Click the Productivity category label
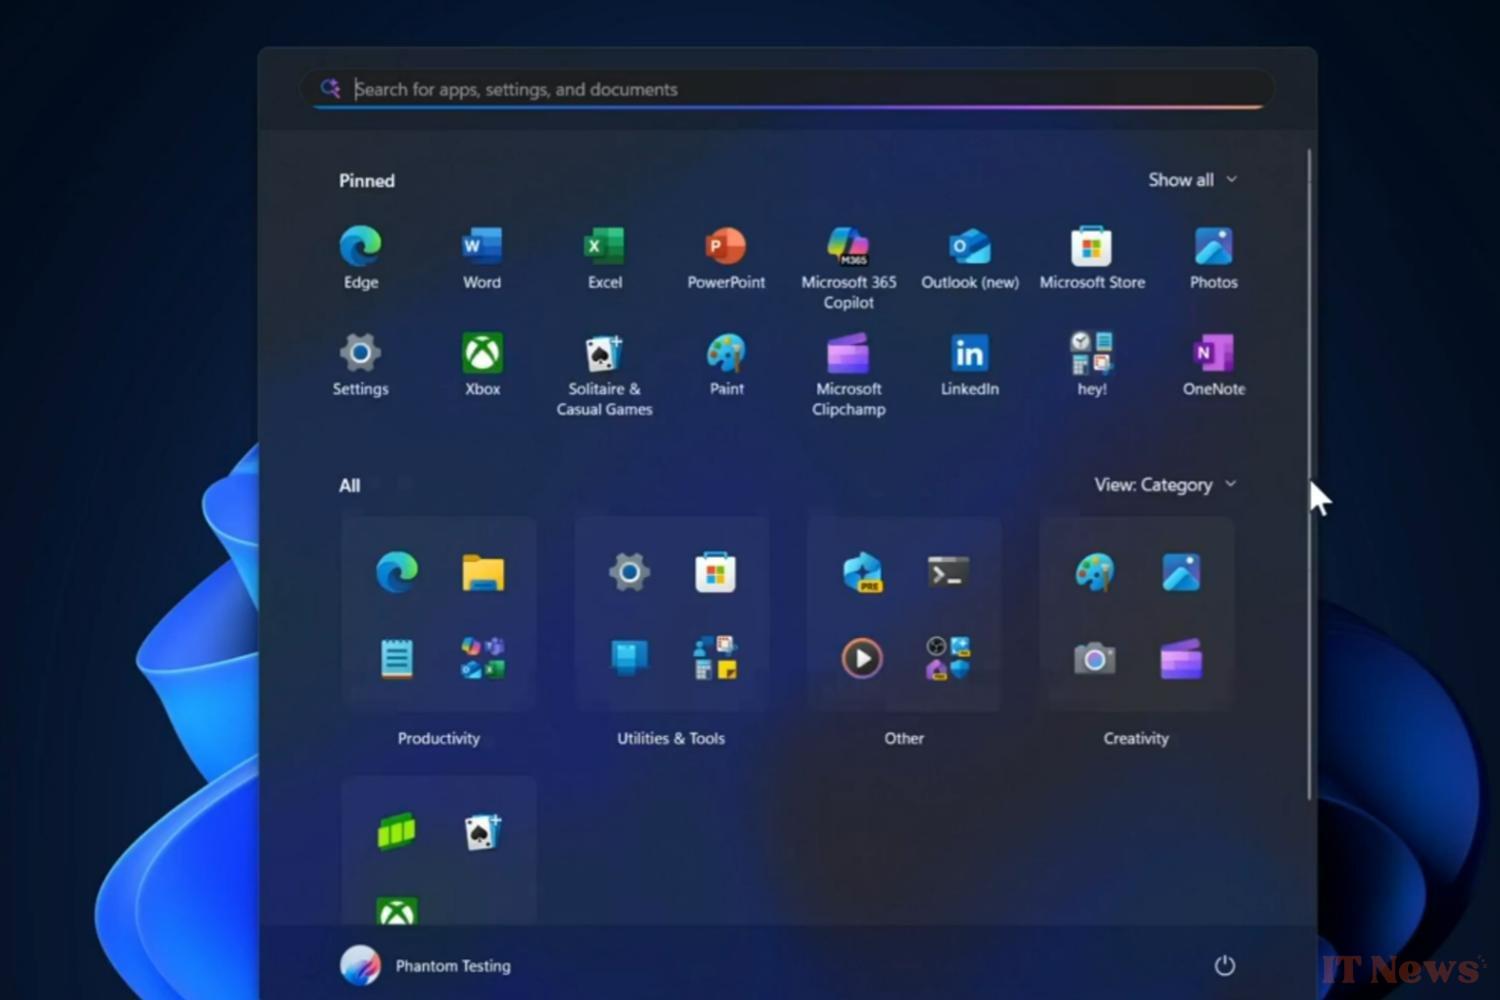 pos(439,739)
